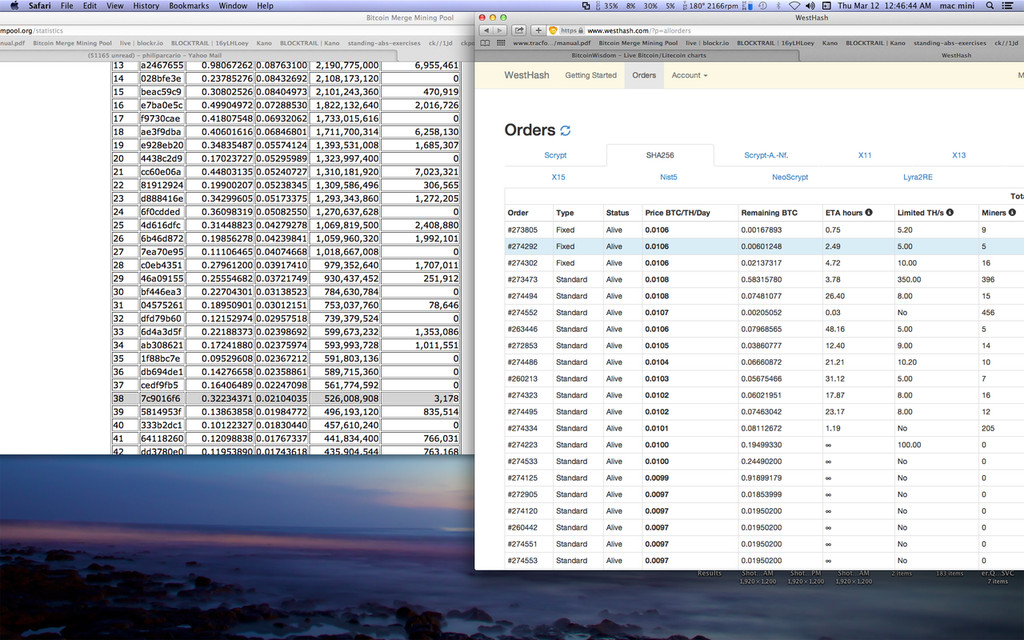
Task: Click the 5814953f cell in pool statistics
Action: tap(162, 411)
